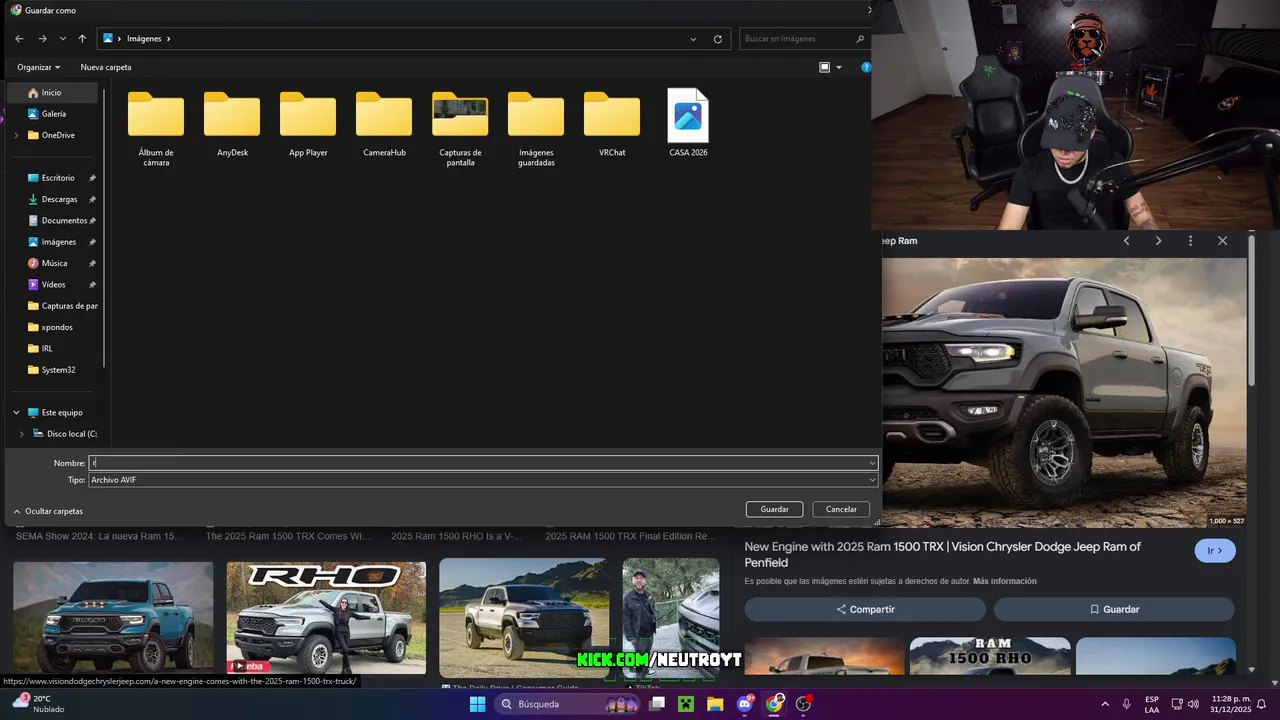Open the RAM 1500 RHO related thumbnail
This screenshot has height=720, width=1280.
(990, 656)
